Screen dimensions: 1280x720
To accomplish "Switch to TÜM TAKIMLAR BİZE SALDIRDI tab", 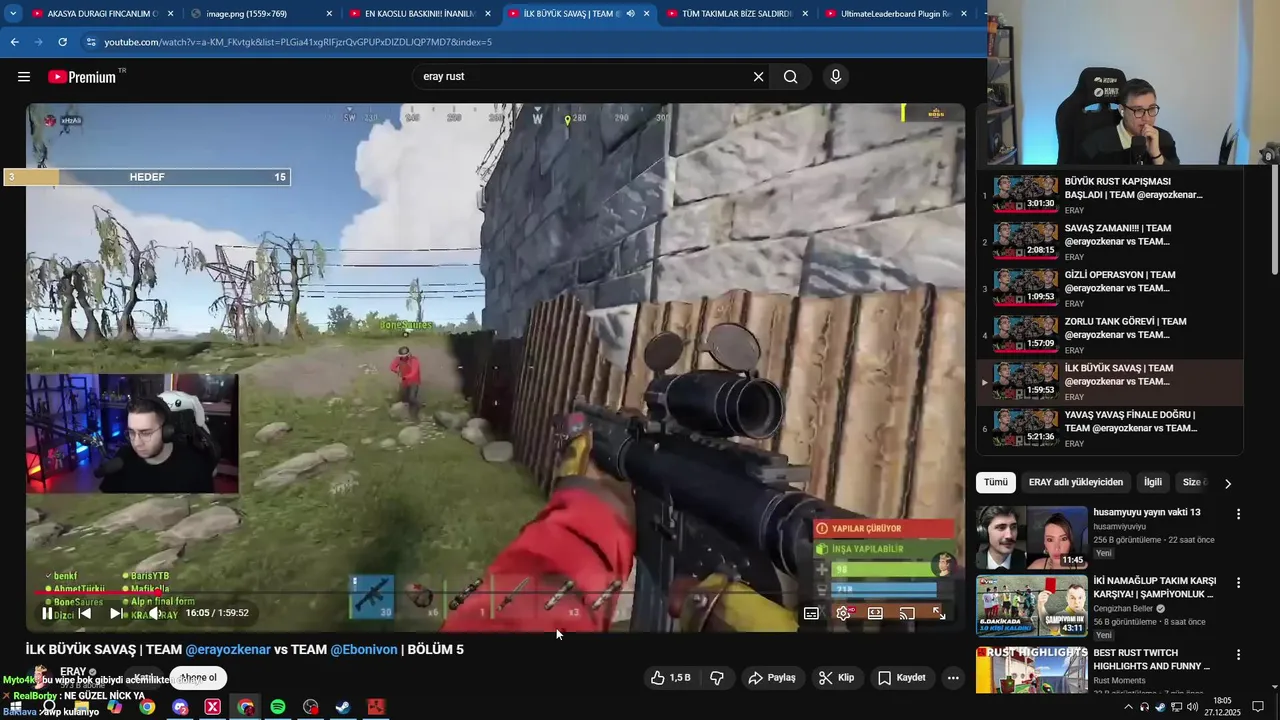I will click(x=736, y=14).
